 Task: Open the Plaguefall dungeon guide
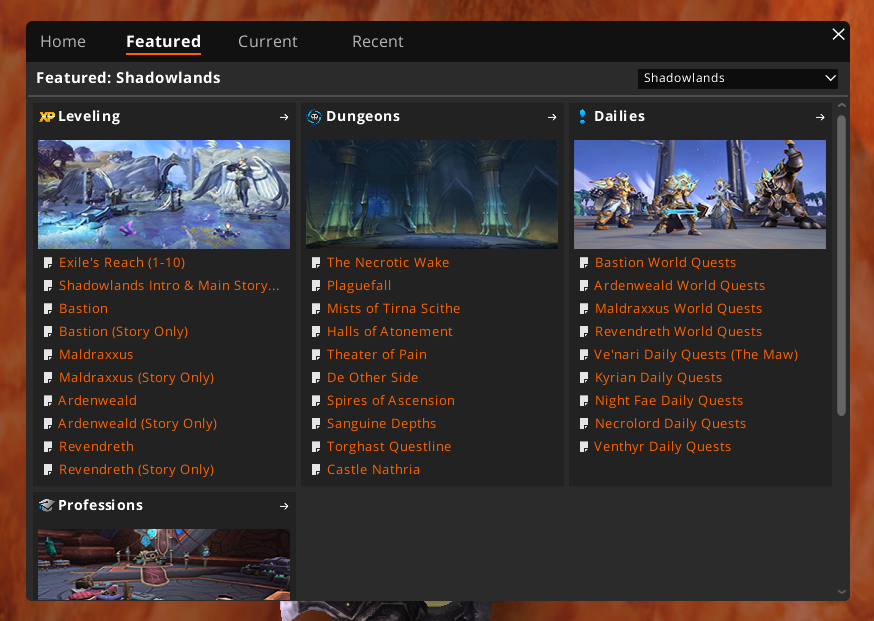pos(359,285)
